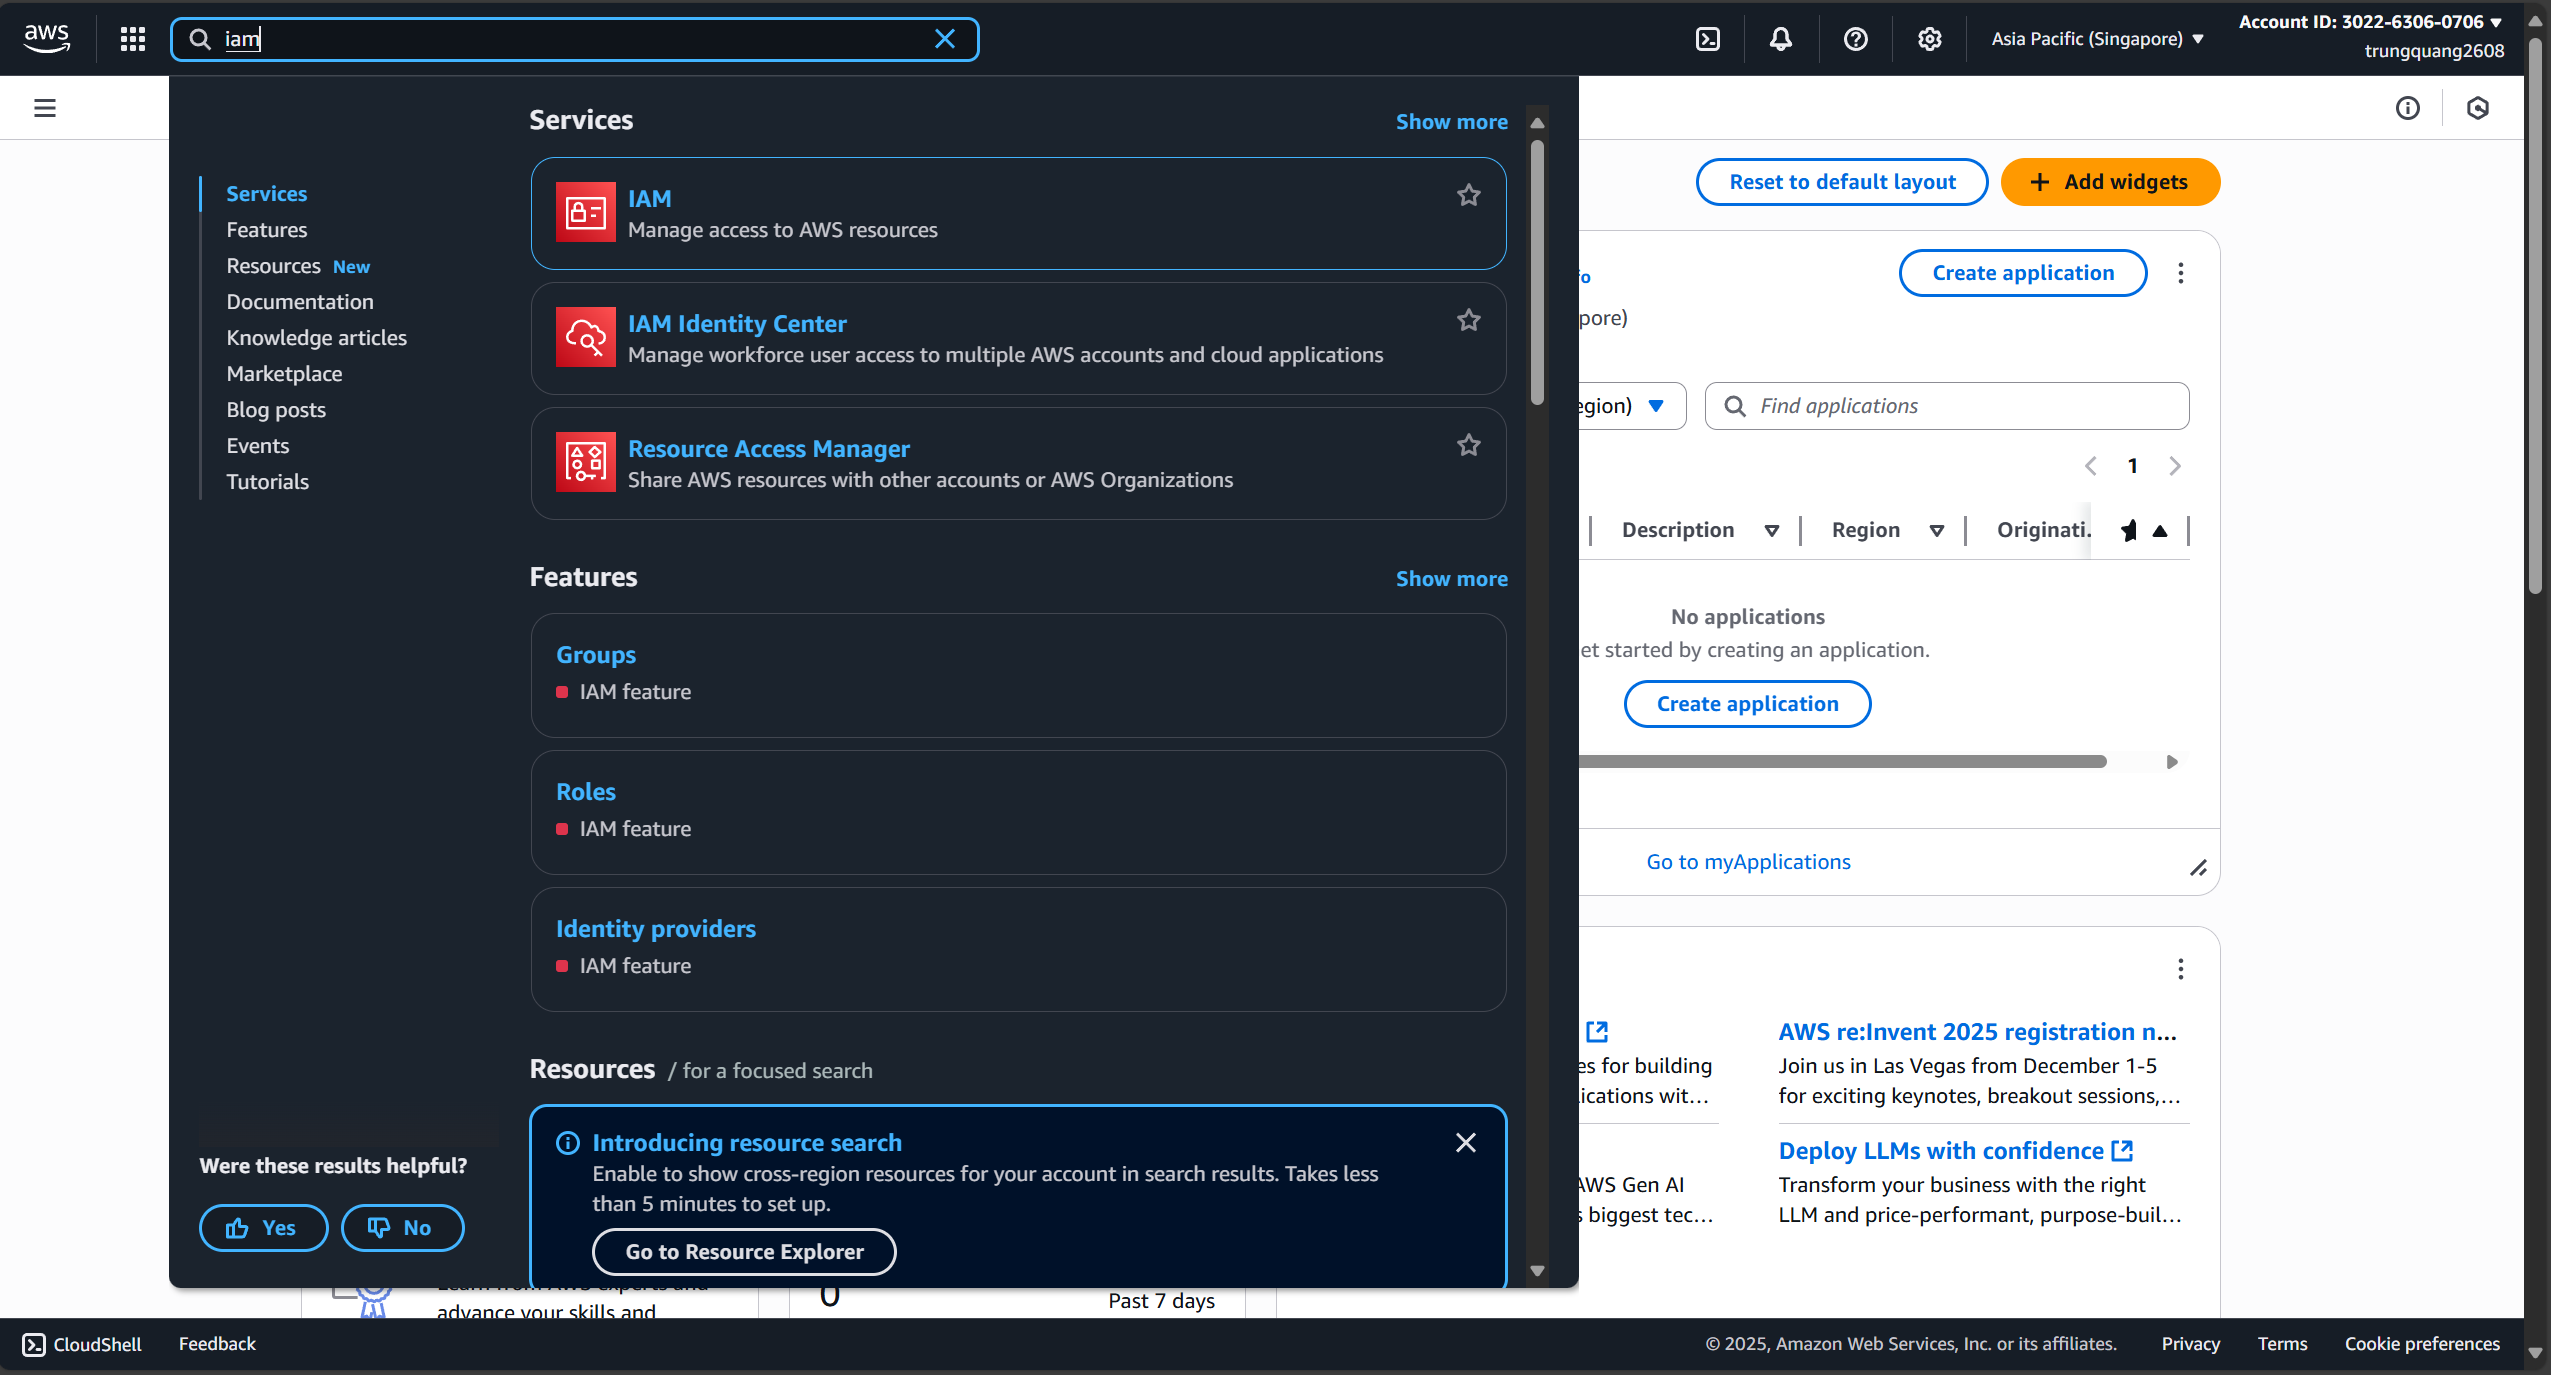Open the hamburger navigation menu
Screen dimensions: 2551x1375
(45, 108)
